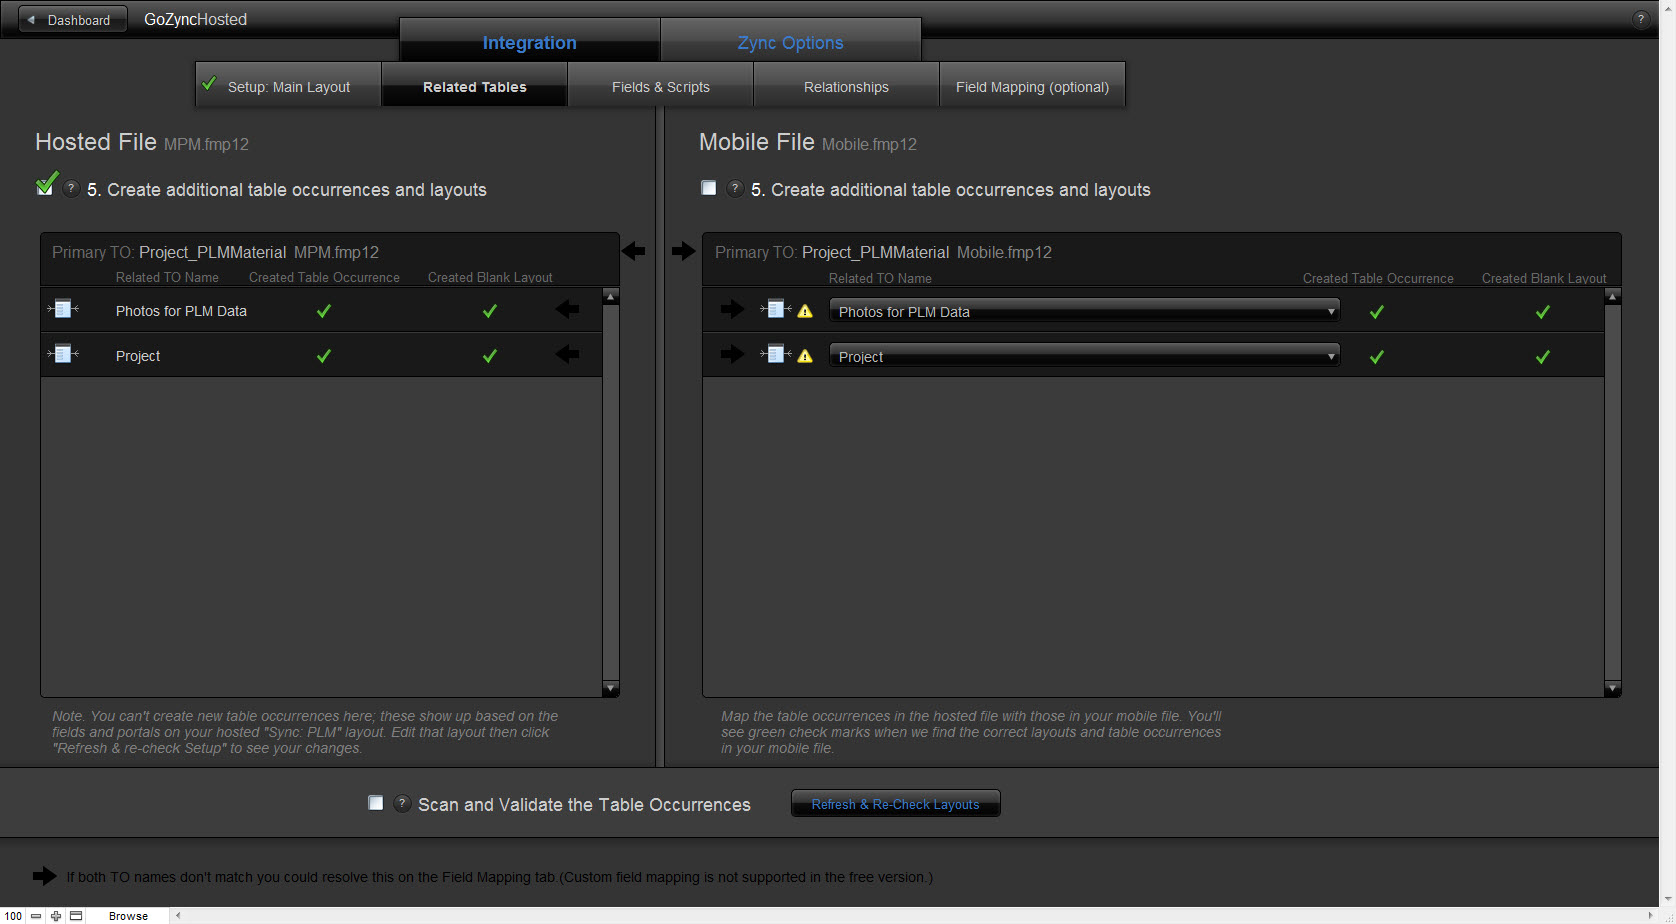1676x924 pixels.
Task: Click right arrow in mobile Project row
Action: 733,353
